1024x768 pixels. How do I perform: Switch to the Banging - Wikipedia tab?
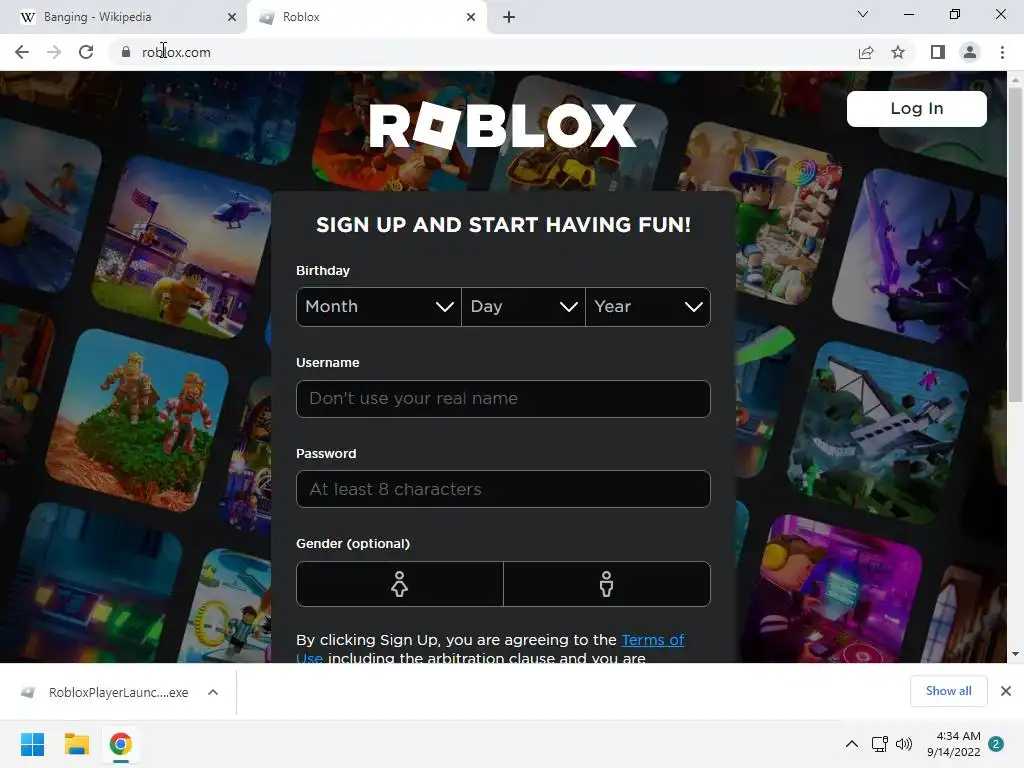(124, 17)
